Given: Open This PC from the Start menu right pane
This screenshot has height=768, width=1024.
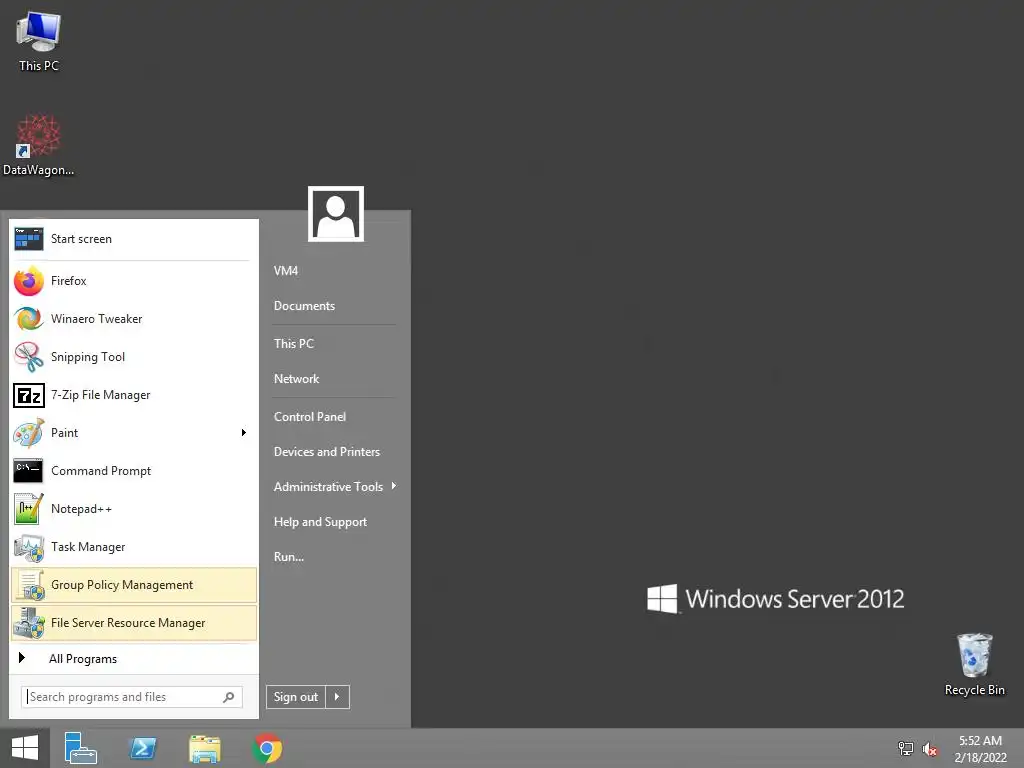Looking at the screenshot, I should (294, 344).
